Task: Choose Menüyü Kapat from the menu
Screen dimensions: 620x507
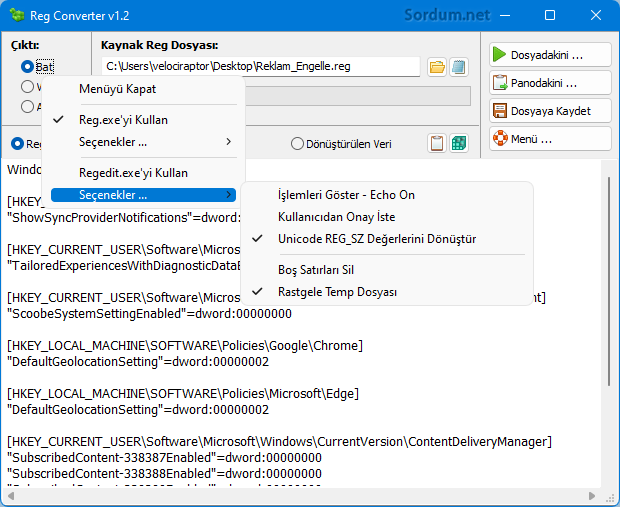Action: [x=117, y=89]
